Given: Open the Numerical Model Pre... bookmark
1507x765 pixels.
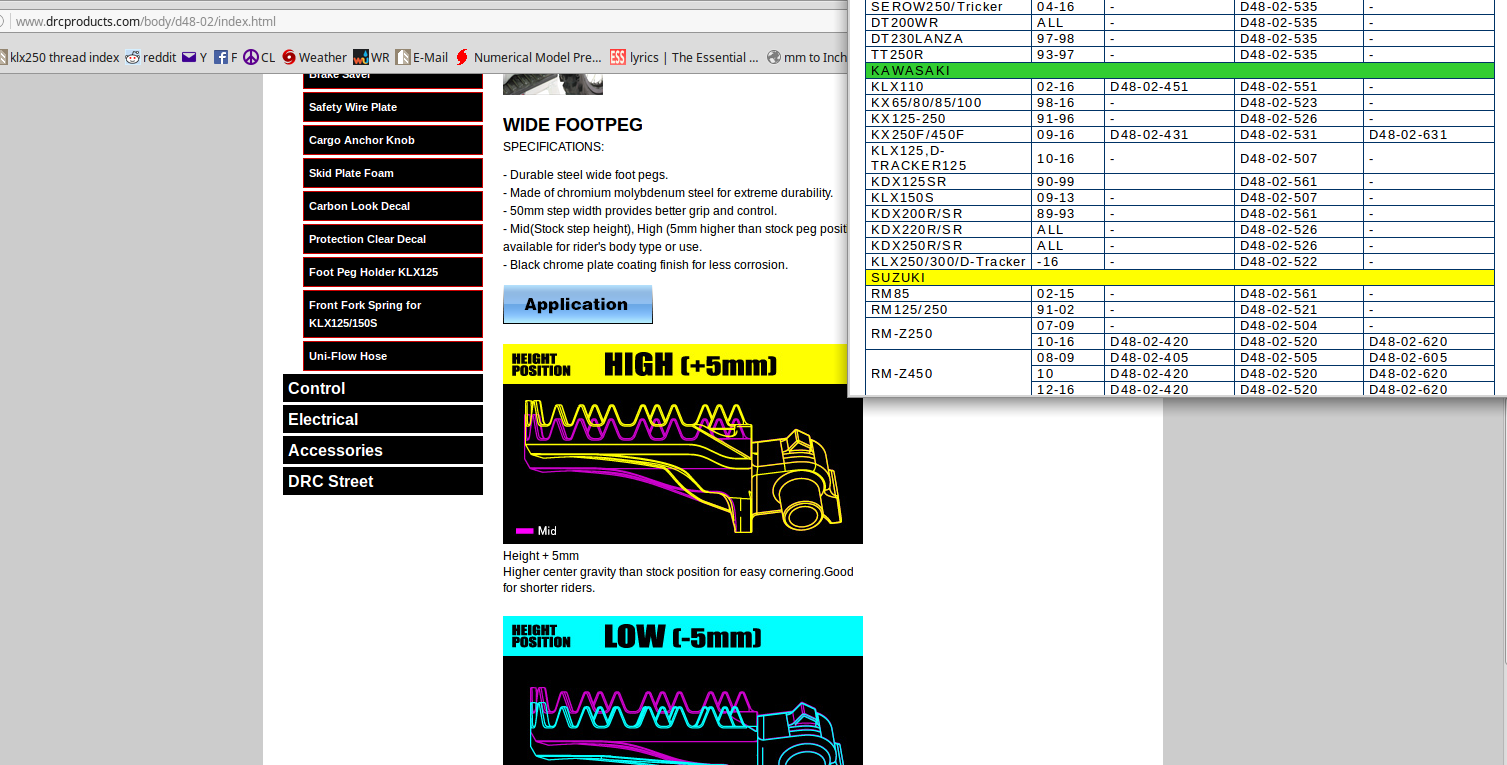Looking at the screenshot, I should (x=529, y=57).
